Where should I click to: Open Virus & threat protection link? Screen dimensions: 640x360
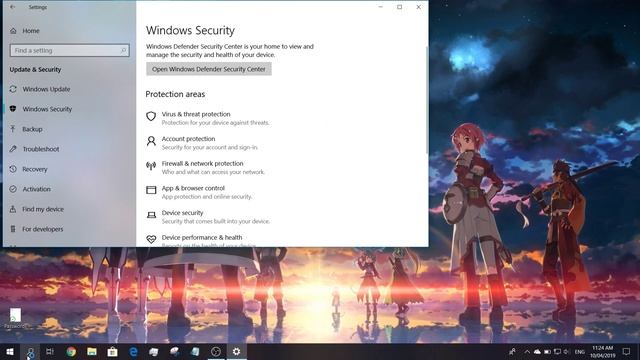click(x=196, y=114)
